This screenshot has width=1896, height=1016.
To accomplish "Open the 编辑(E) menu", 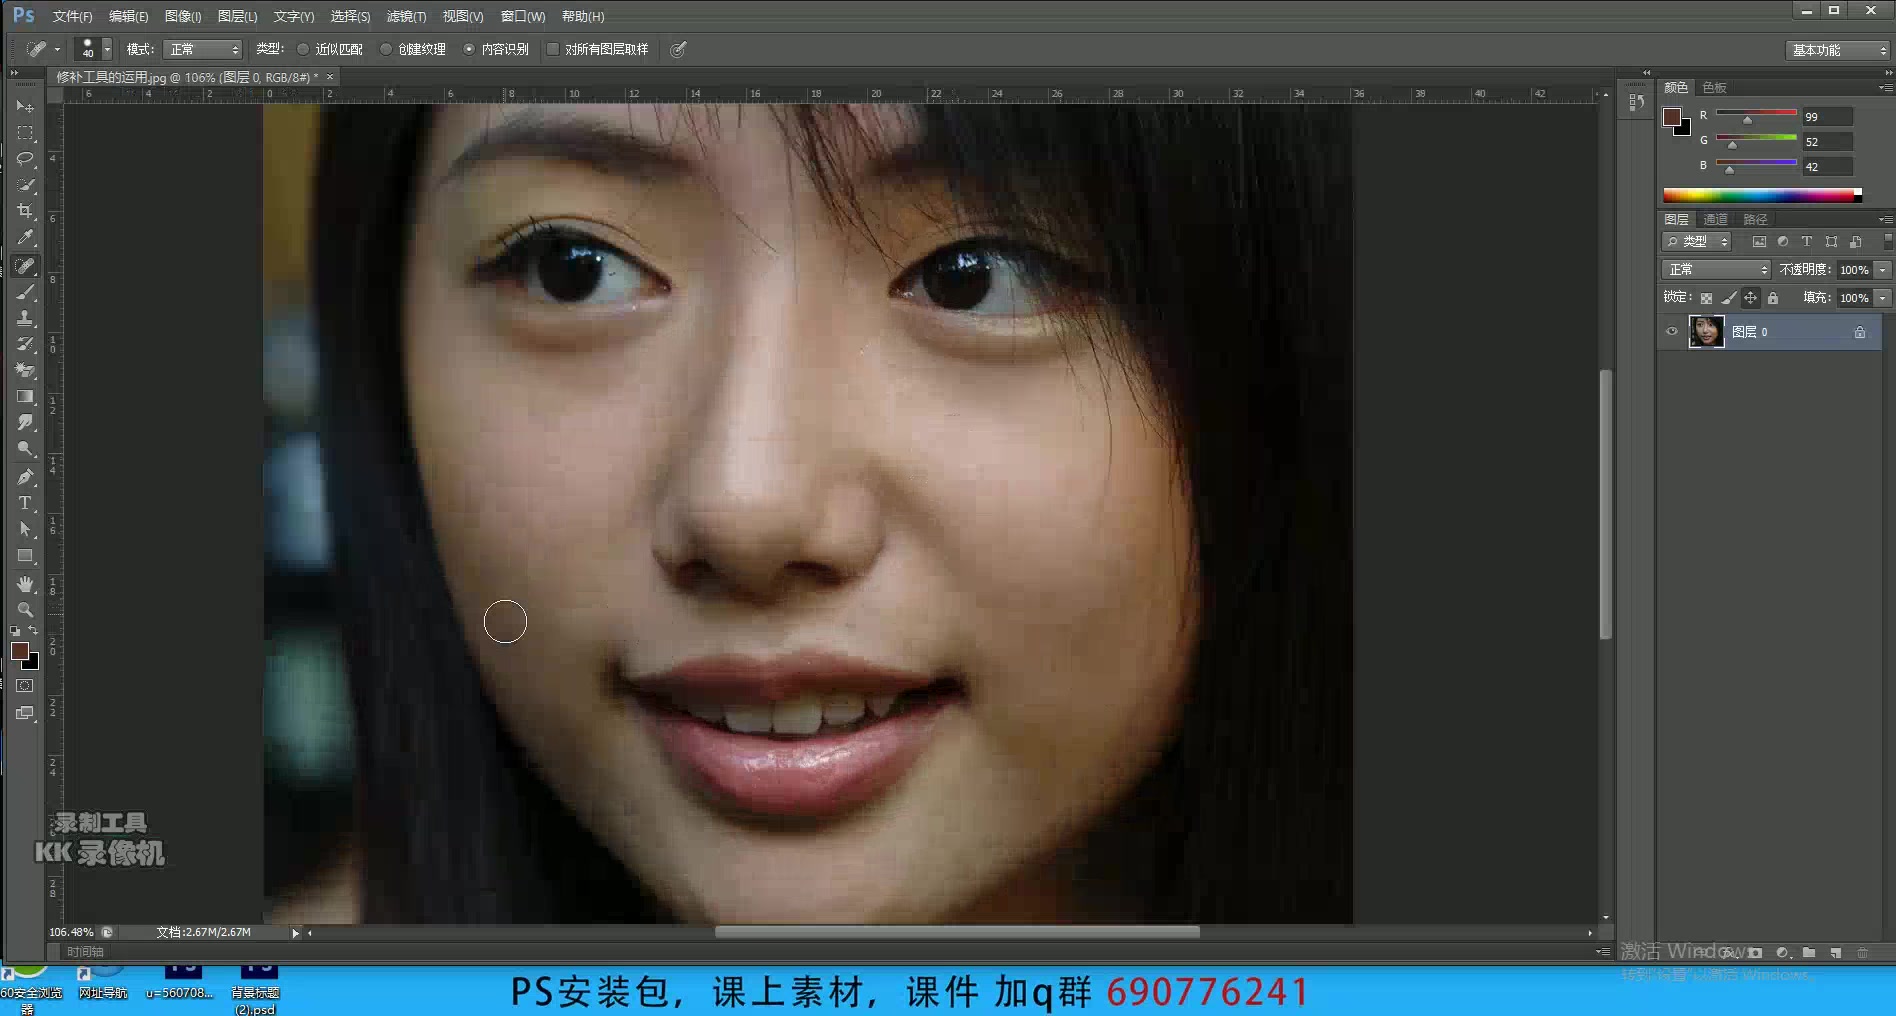I will 128,17.
